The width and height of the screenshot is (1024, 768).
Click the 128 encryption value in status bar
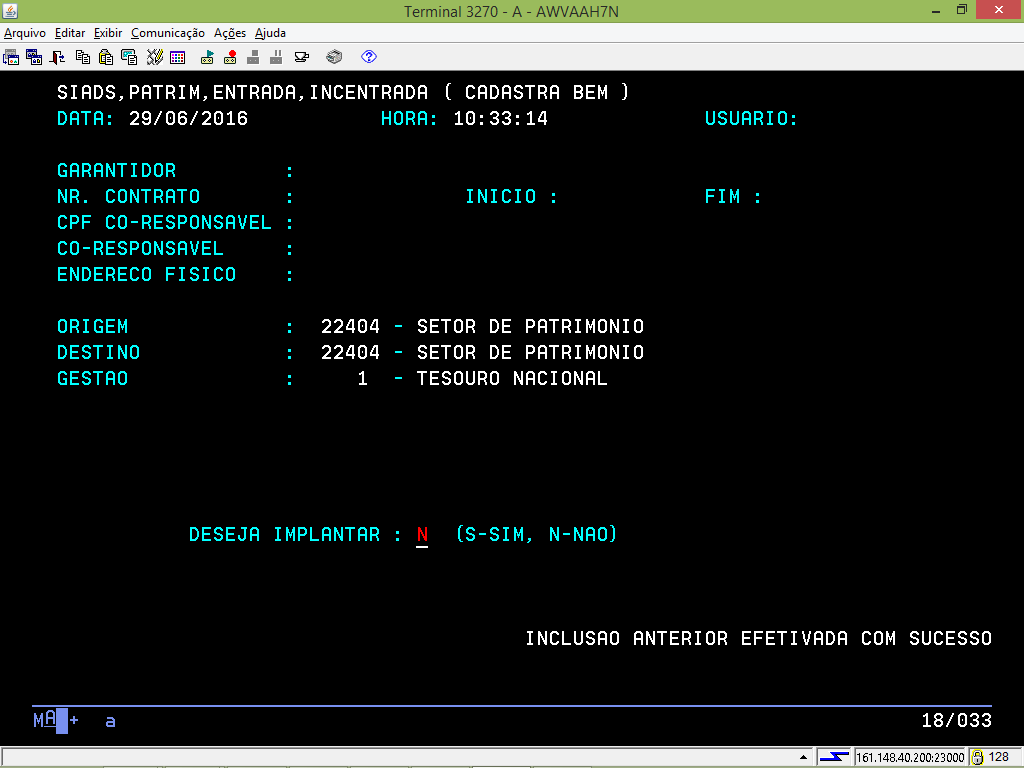click(x=999, y=757)
